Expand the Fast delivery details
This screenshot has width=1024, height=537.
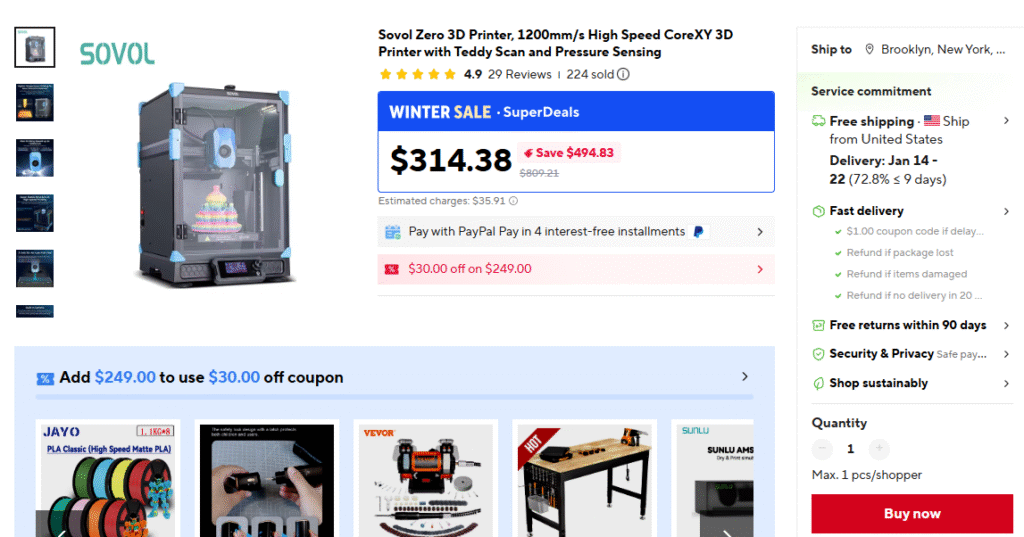tap(1006, 211)
